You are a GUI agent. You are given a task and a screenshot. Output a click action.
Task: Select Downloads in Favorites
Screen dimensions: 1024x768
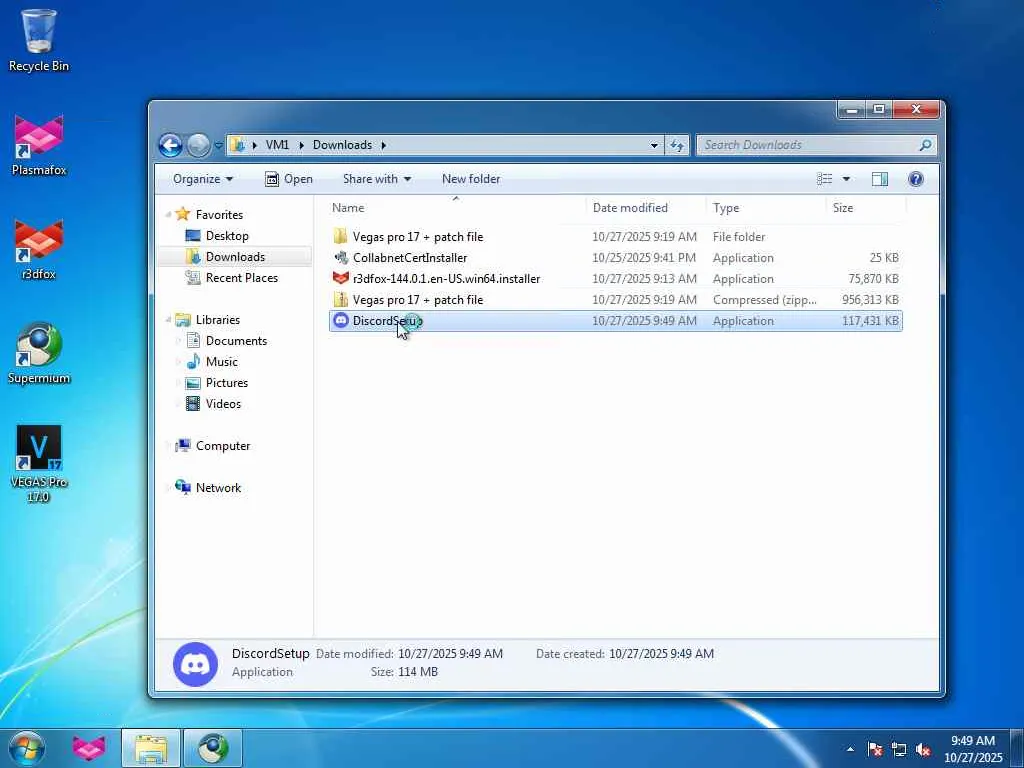[x=235, y=257]
